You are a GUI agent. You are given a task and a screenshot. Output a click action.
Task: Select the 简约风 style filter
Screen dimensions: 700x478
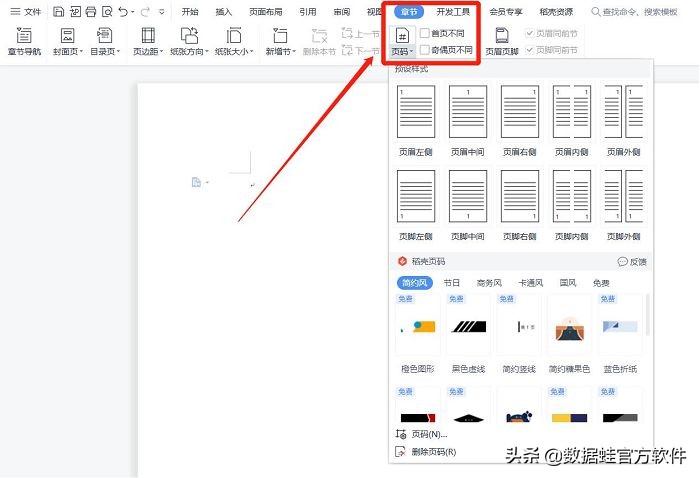(414, 283)
